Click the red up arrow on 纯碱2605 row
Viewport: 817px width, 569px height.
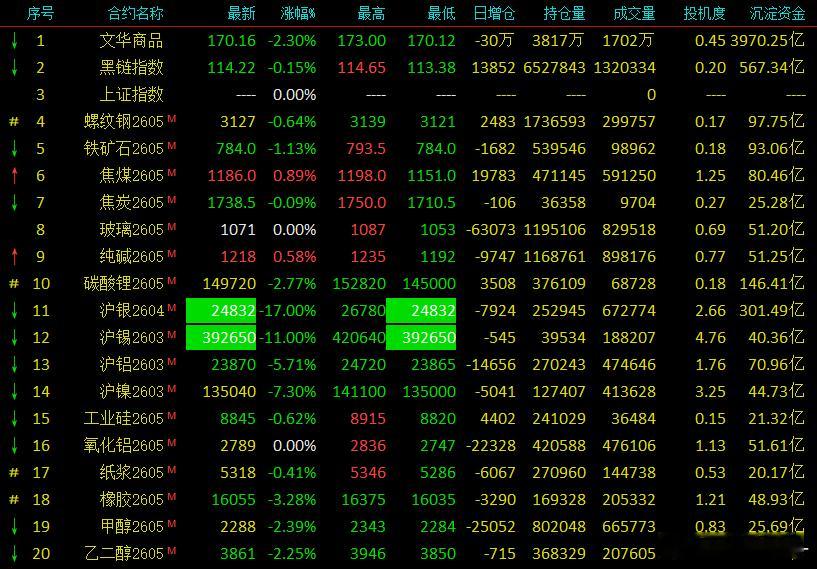coord(15,257)
